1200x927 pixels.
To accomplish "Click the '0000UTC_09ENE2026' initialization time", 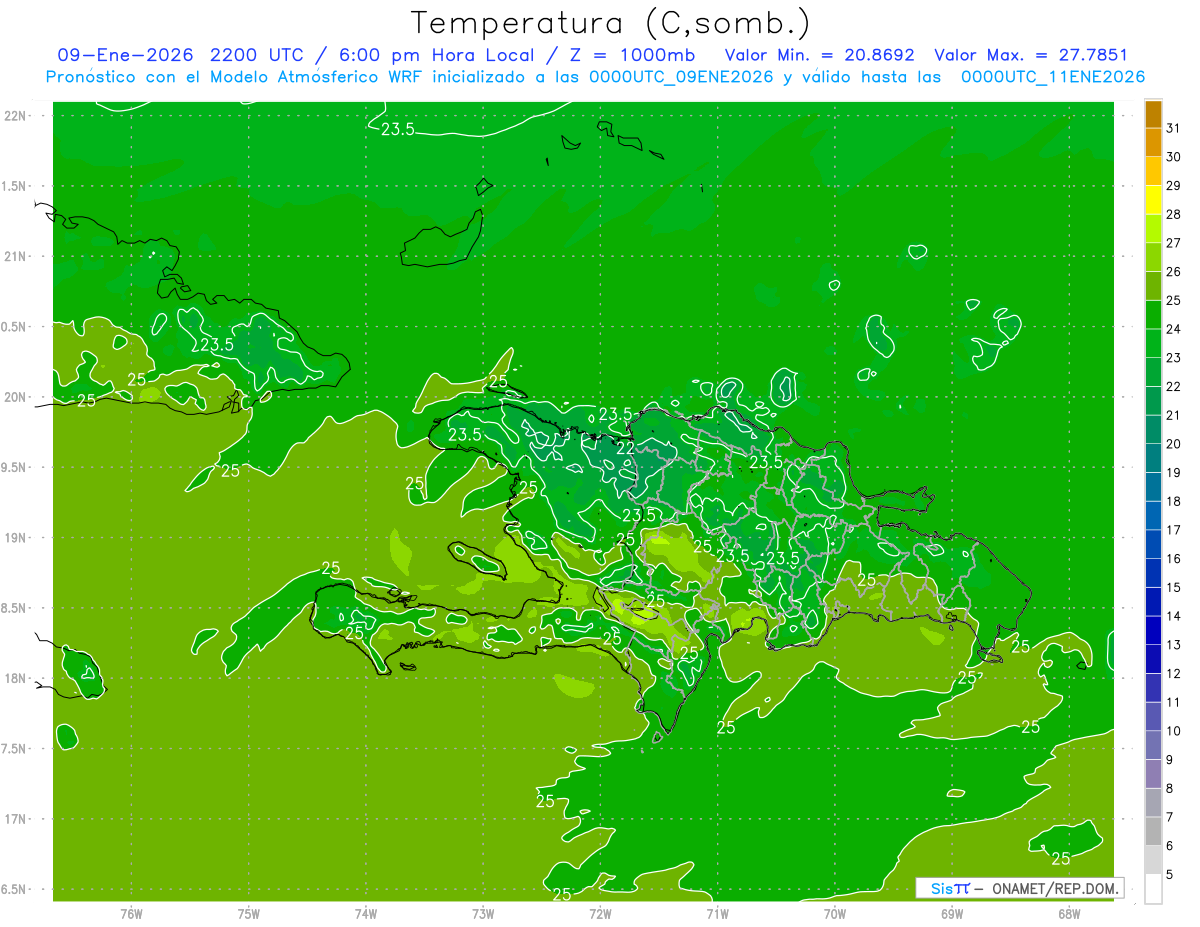I will 683,77.
